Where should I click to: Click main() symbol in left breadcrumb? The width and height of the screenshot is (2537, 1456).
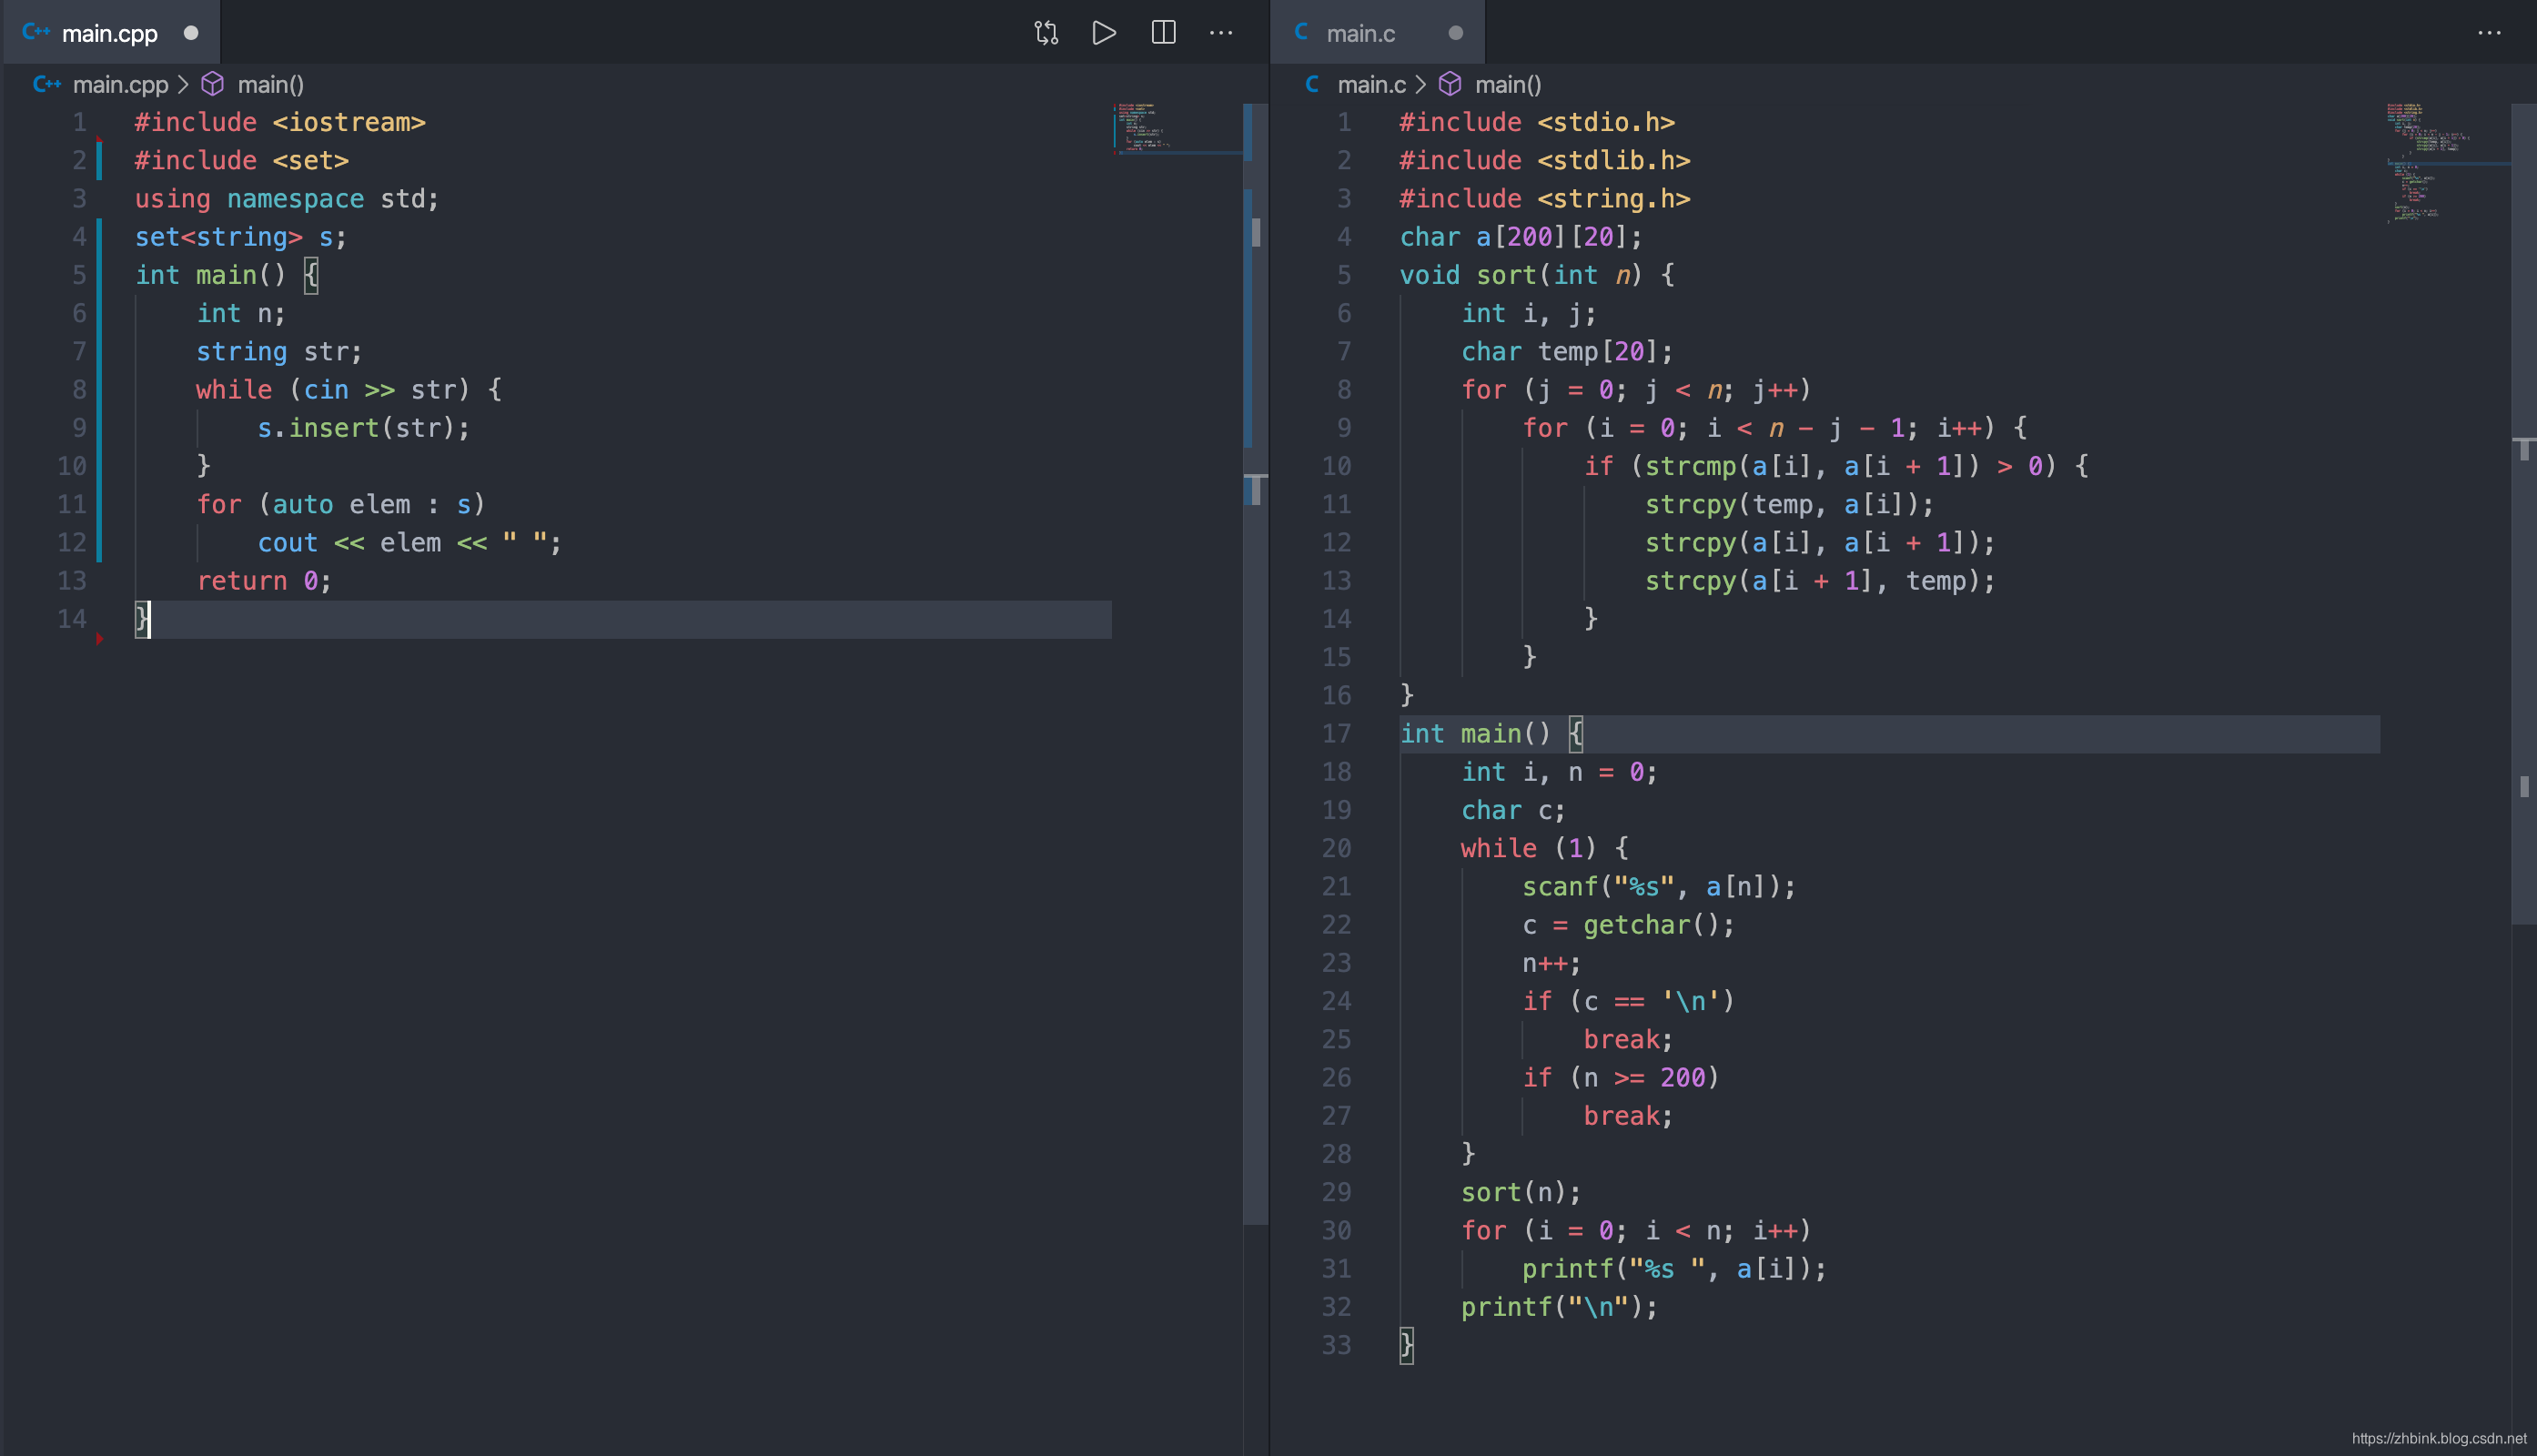pos(270,85)
